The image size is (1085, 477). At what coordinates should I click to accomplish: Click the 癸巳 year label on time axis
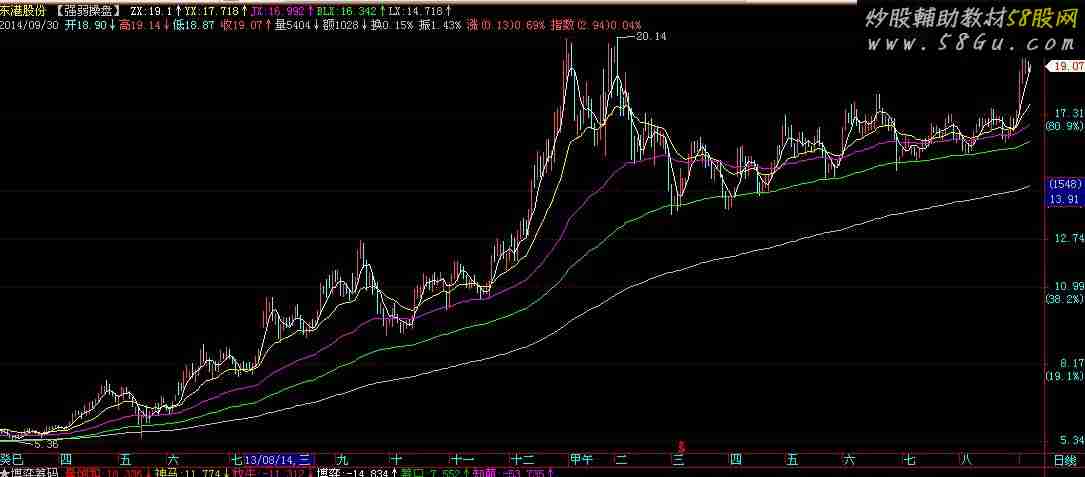12,459
